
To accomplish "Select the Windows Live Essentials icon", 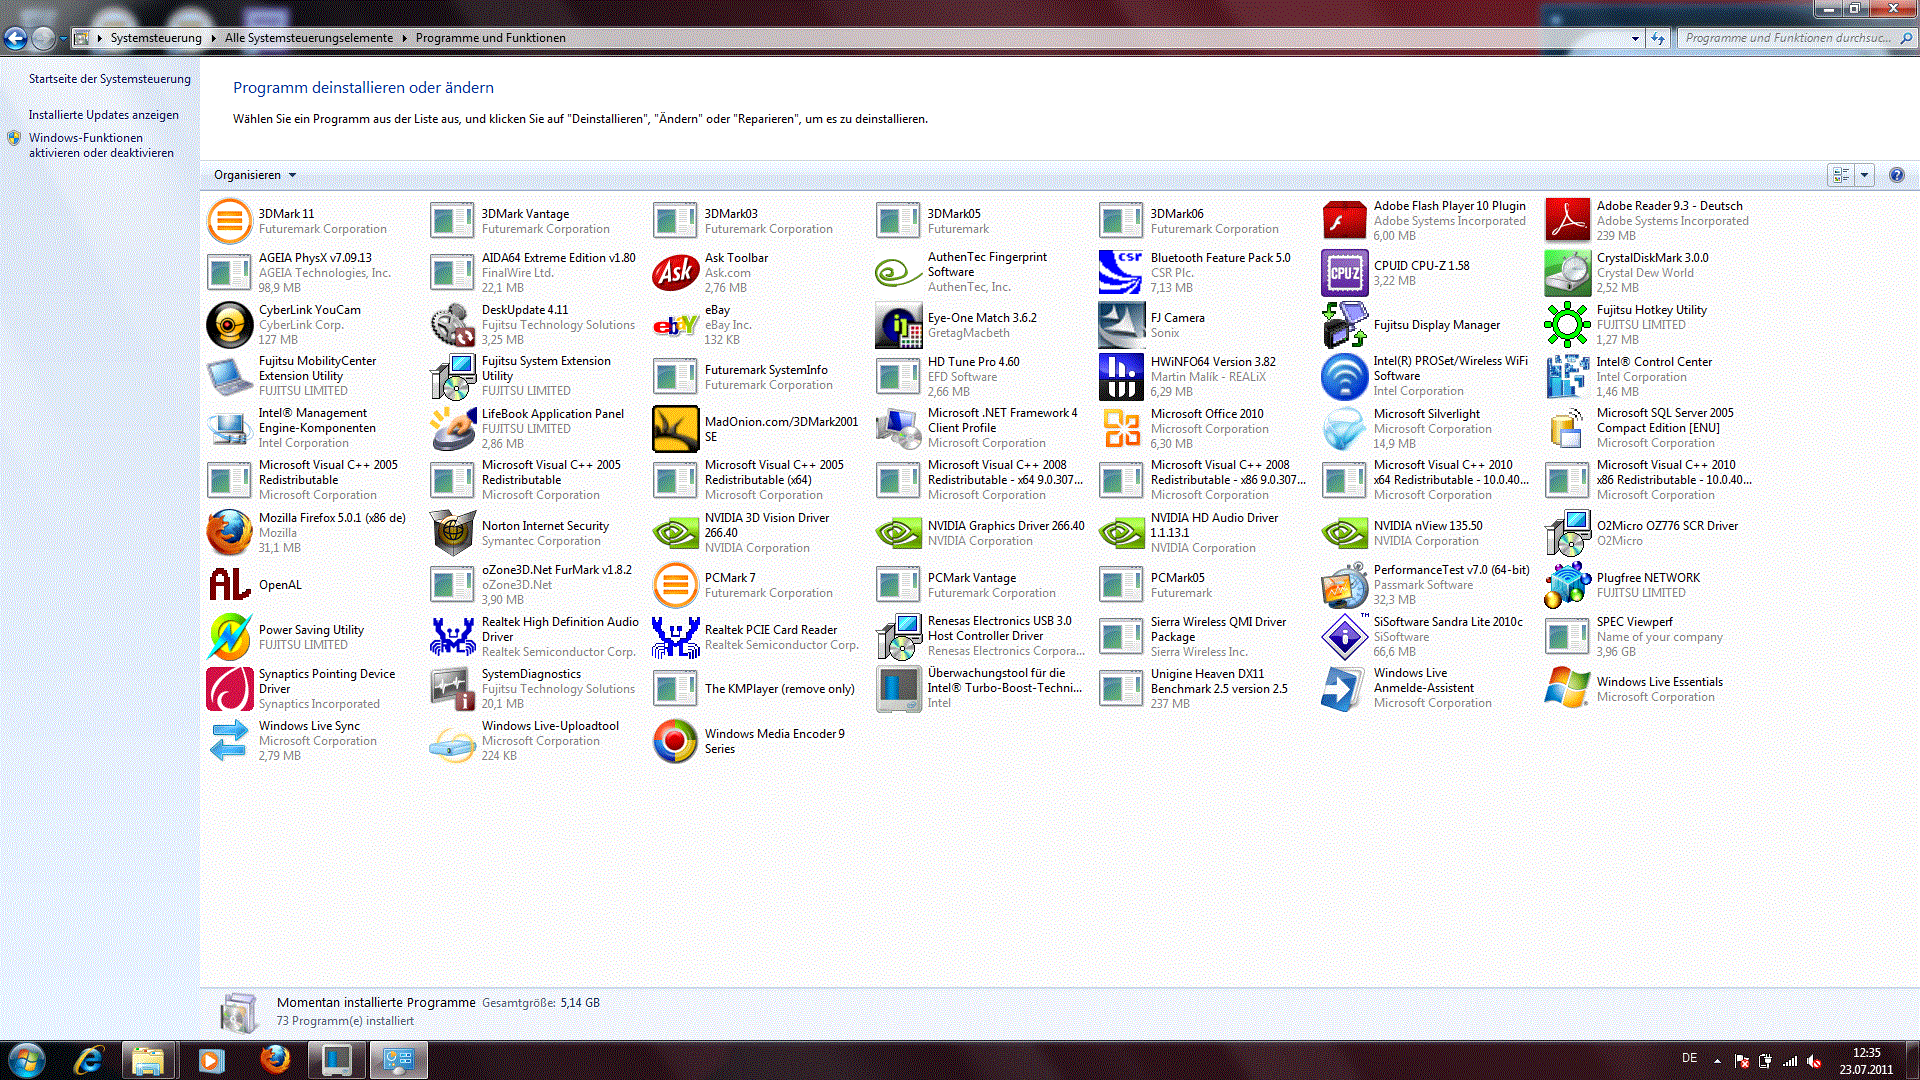I will [1567, 689].
